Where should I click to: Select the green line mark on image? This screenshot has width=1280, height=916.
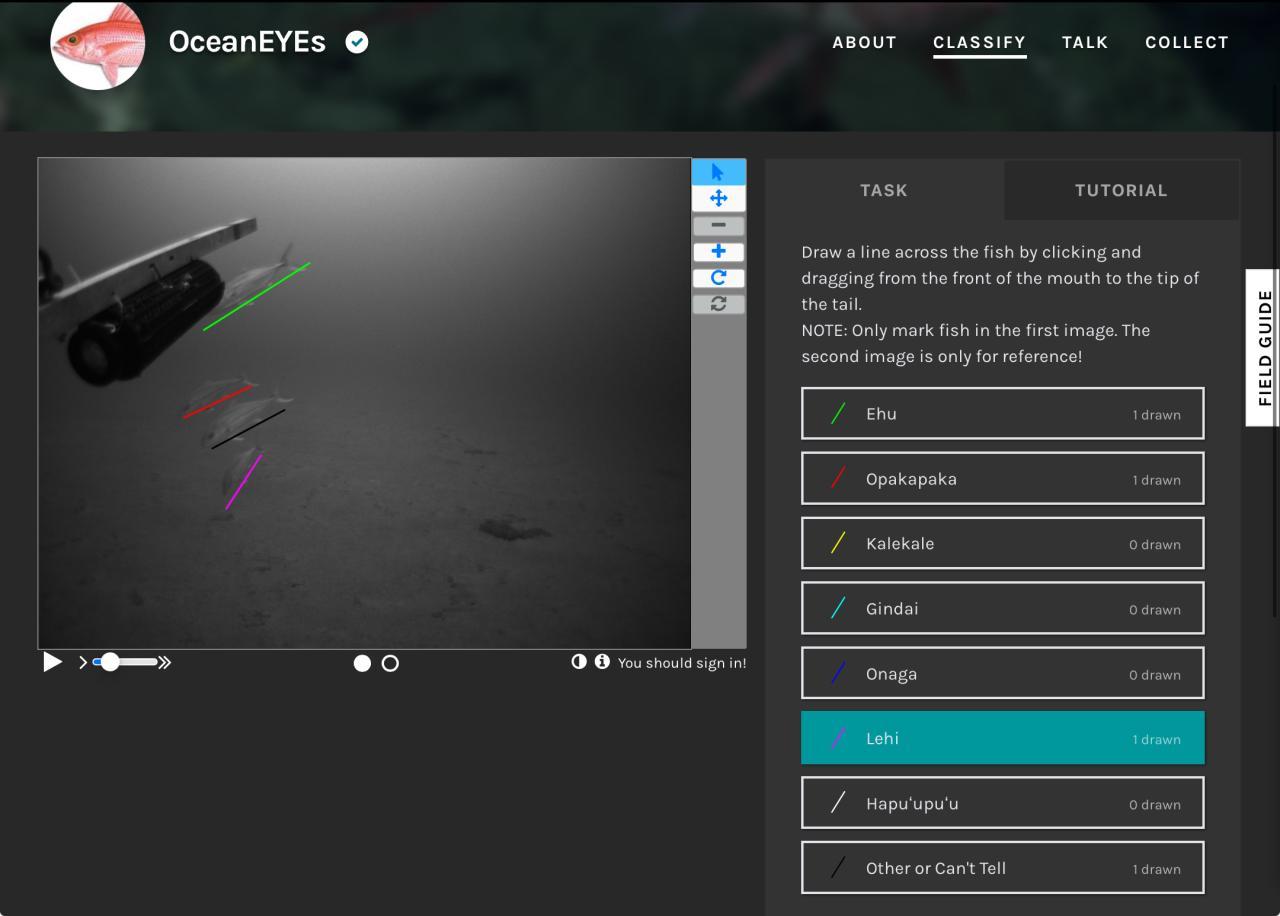[x=257, y=296]
